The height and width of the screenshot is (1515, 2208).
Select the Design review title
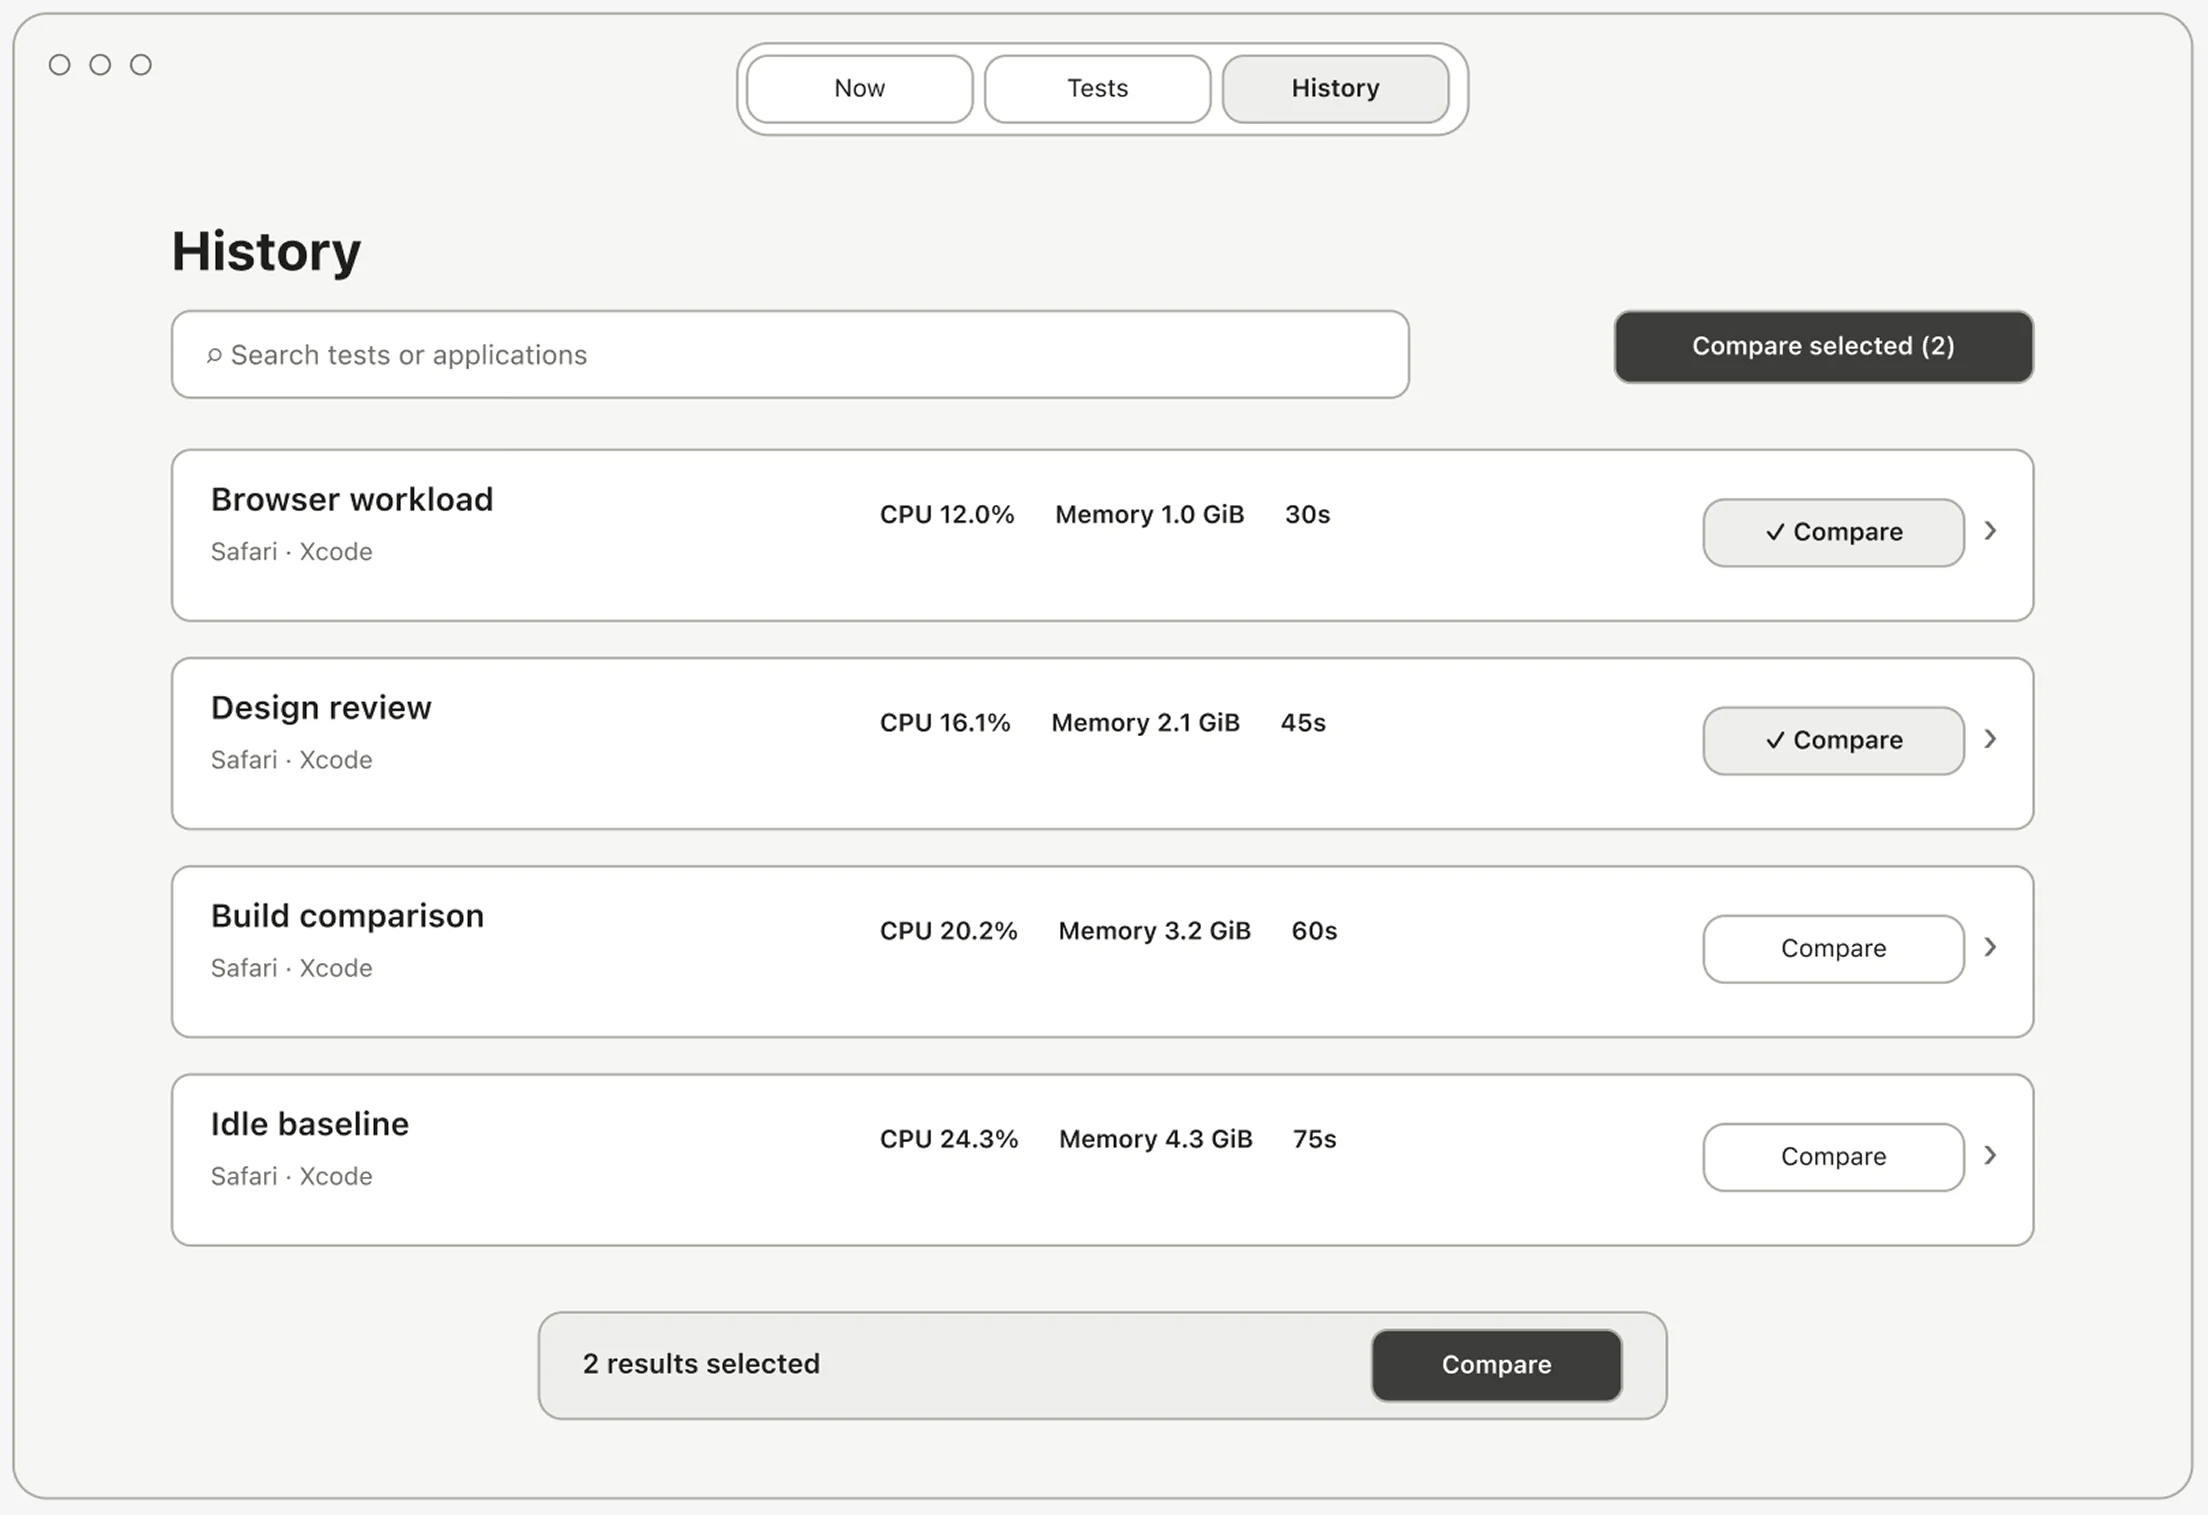(x=321, y=707)
